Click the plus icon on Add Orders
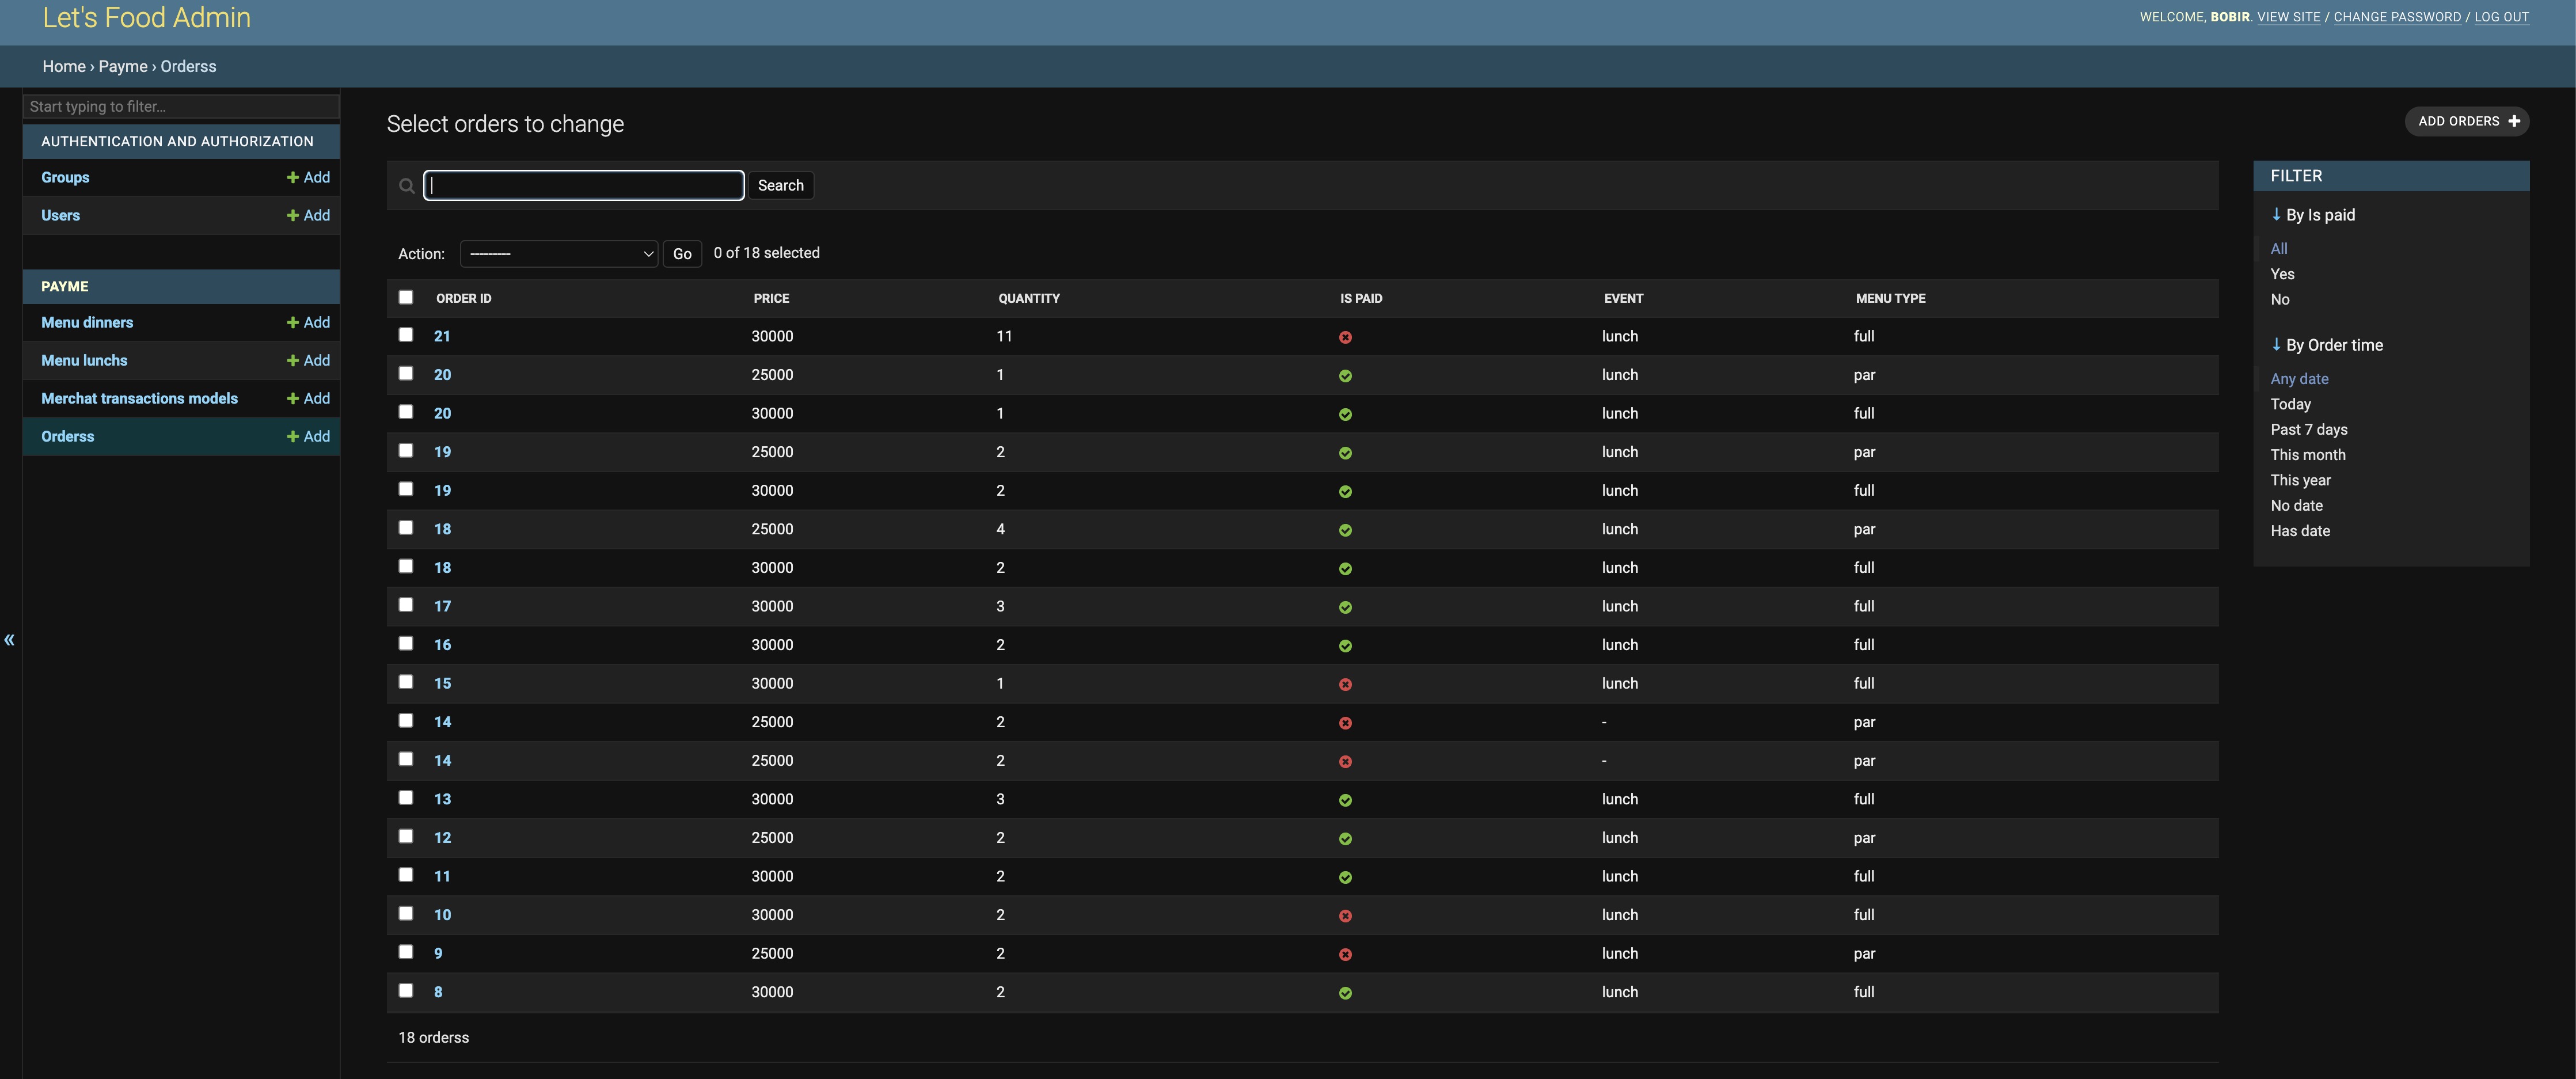 pos(2514,121)
